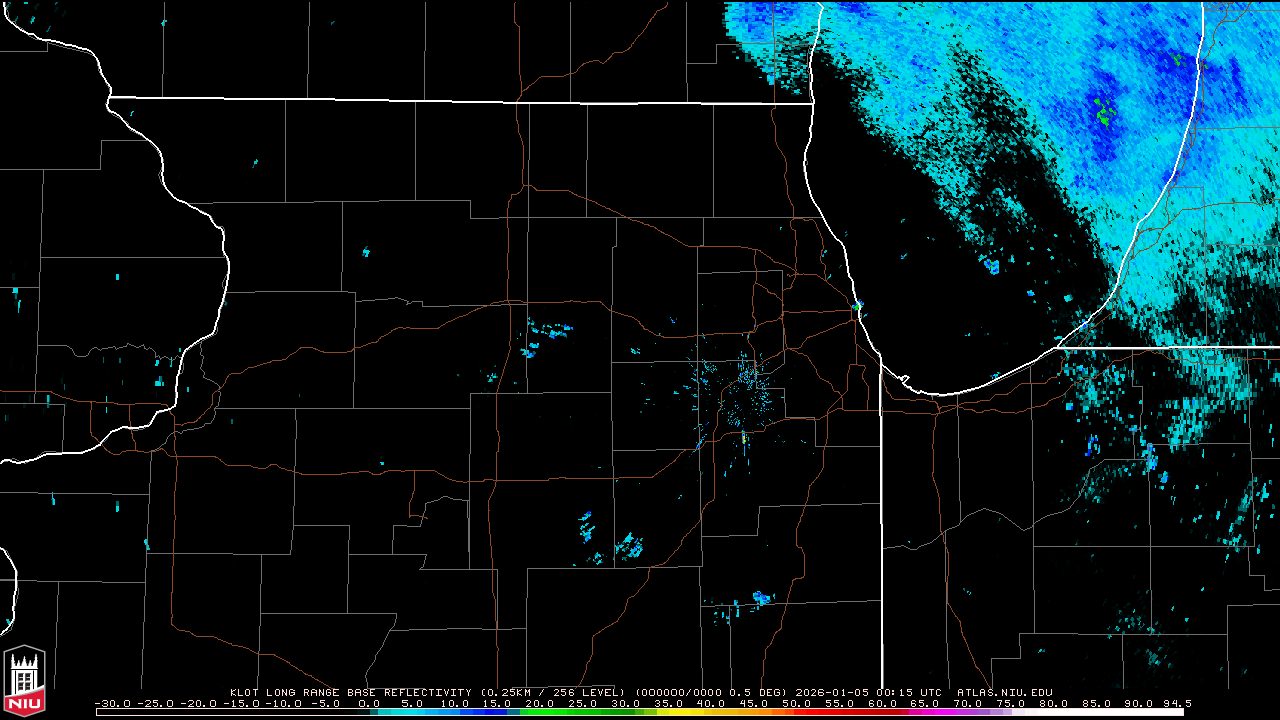Click the 75.0 label on the legend
This screenshot has height=720, width=1280.
click(1010, 703)
